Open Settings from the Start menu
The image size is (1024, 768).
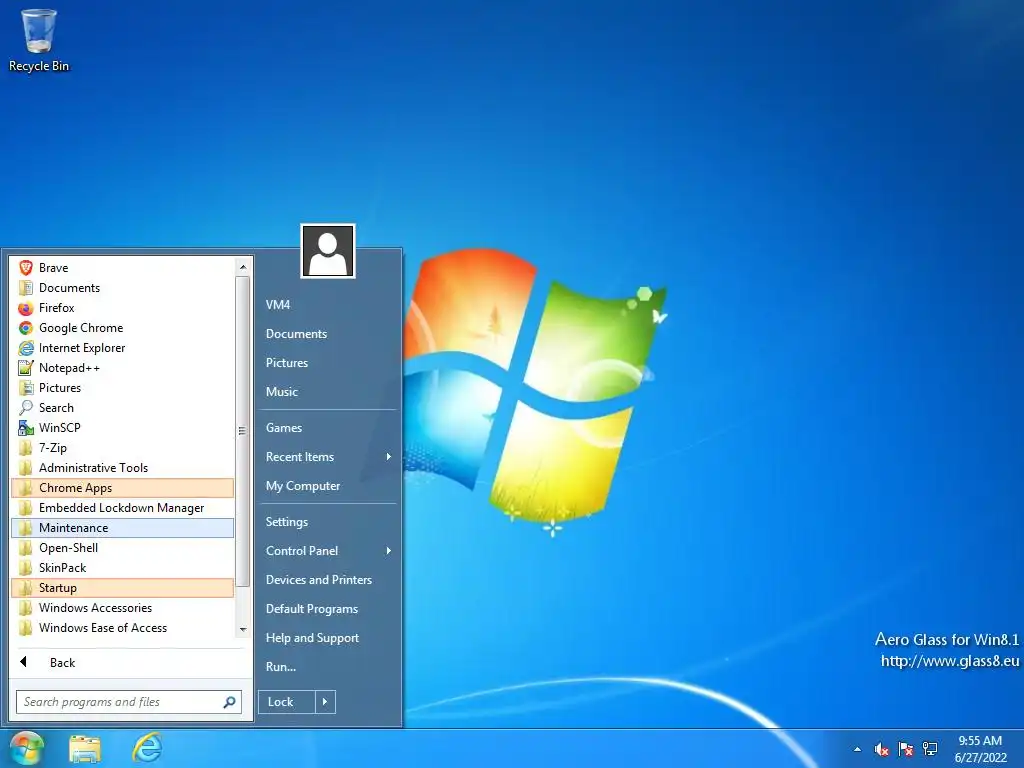(x=287, y=522)
